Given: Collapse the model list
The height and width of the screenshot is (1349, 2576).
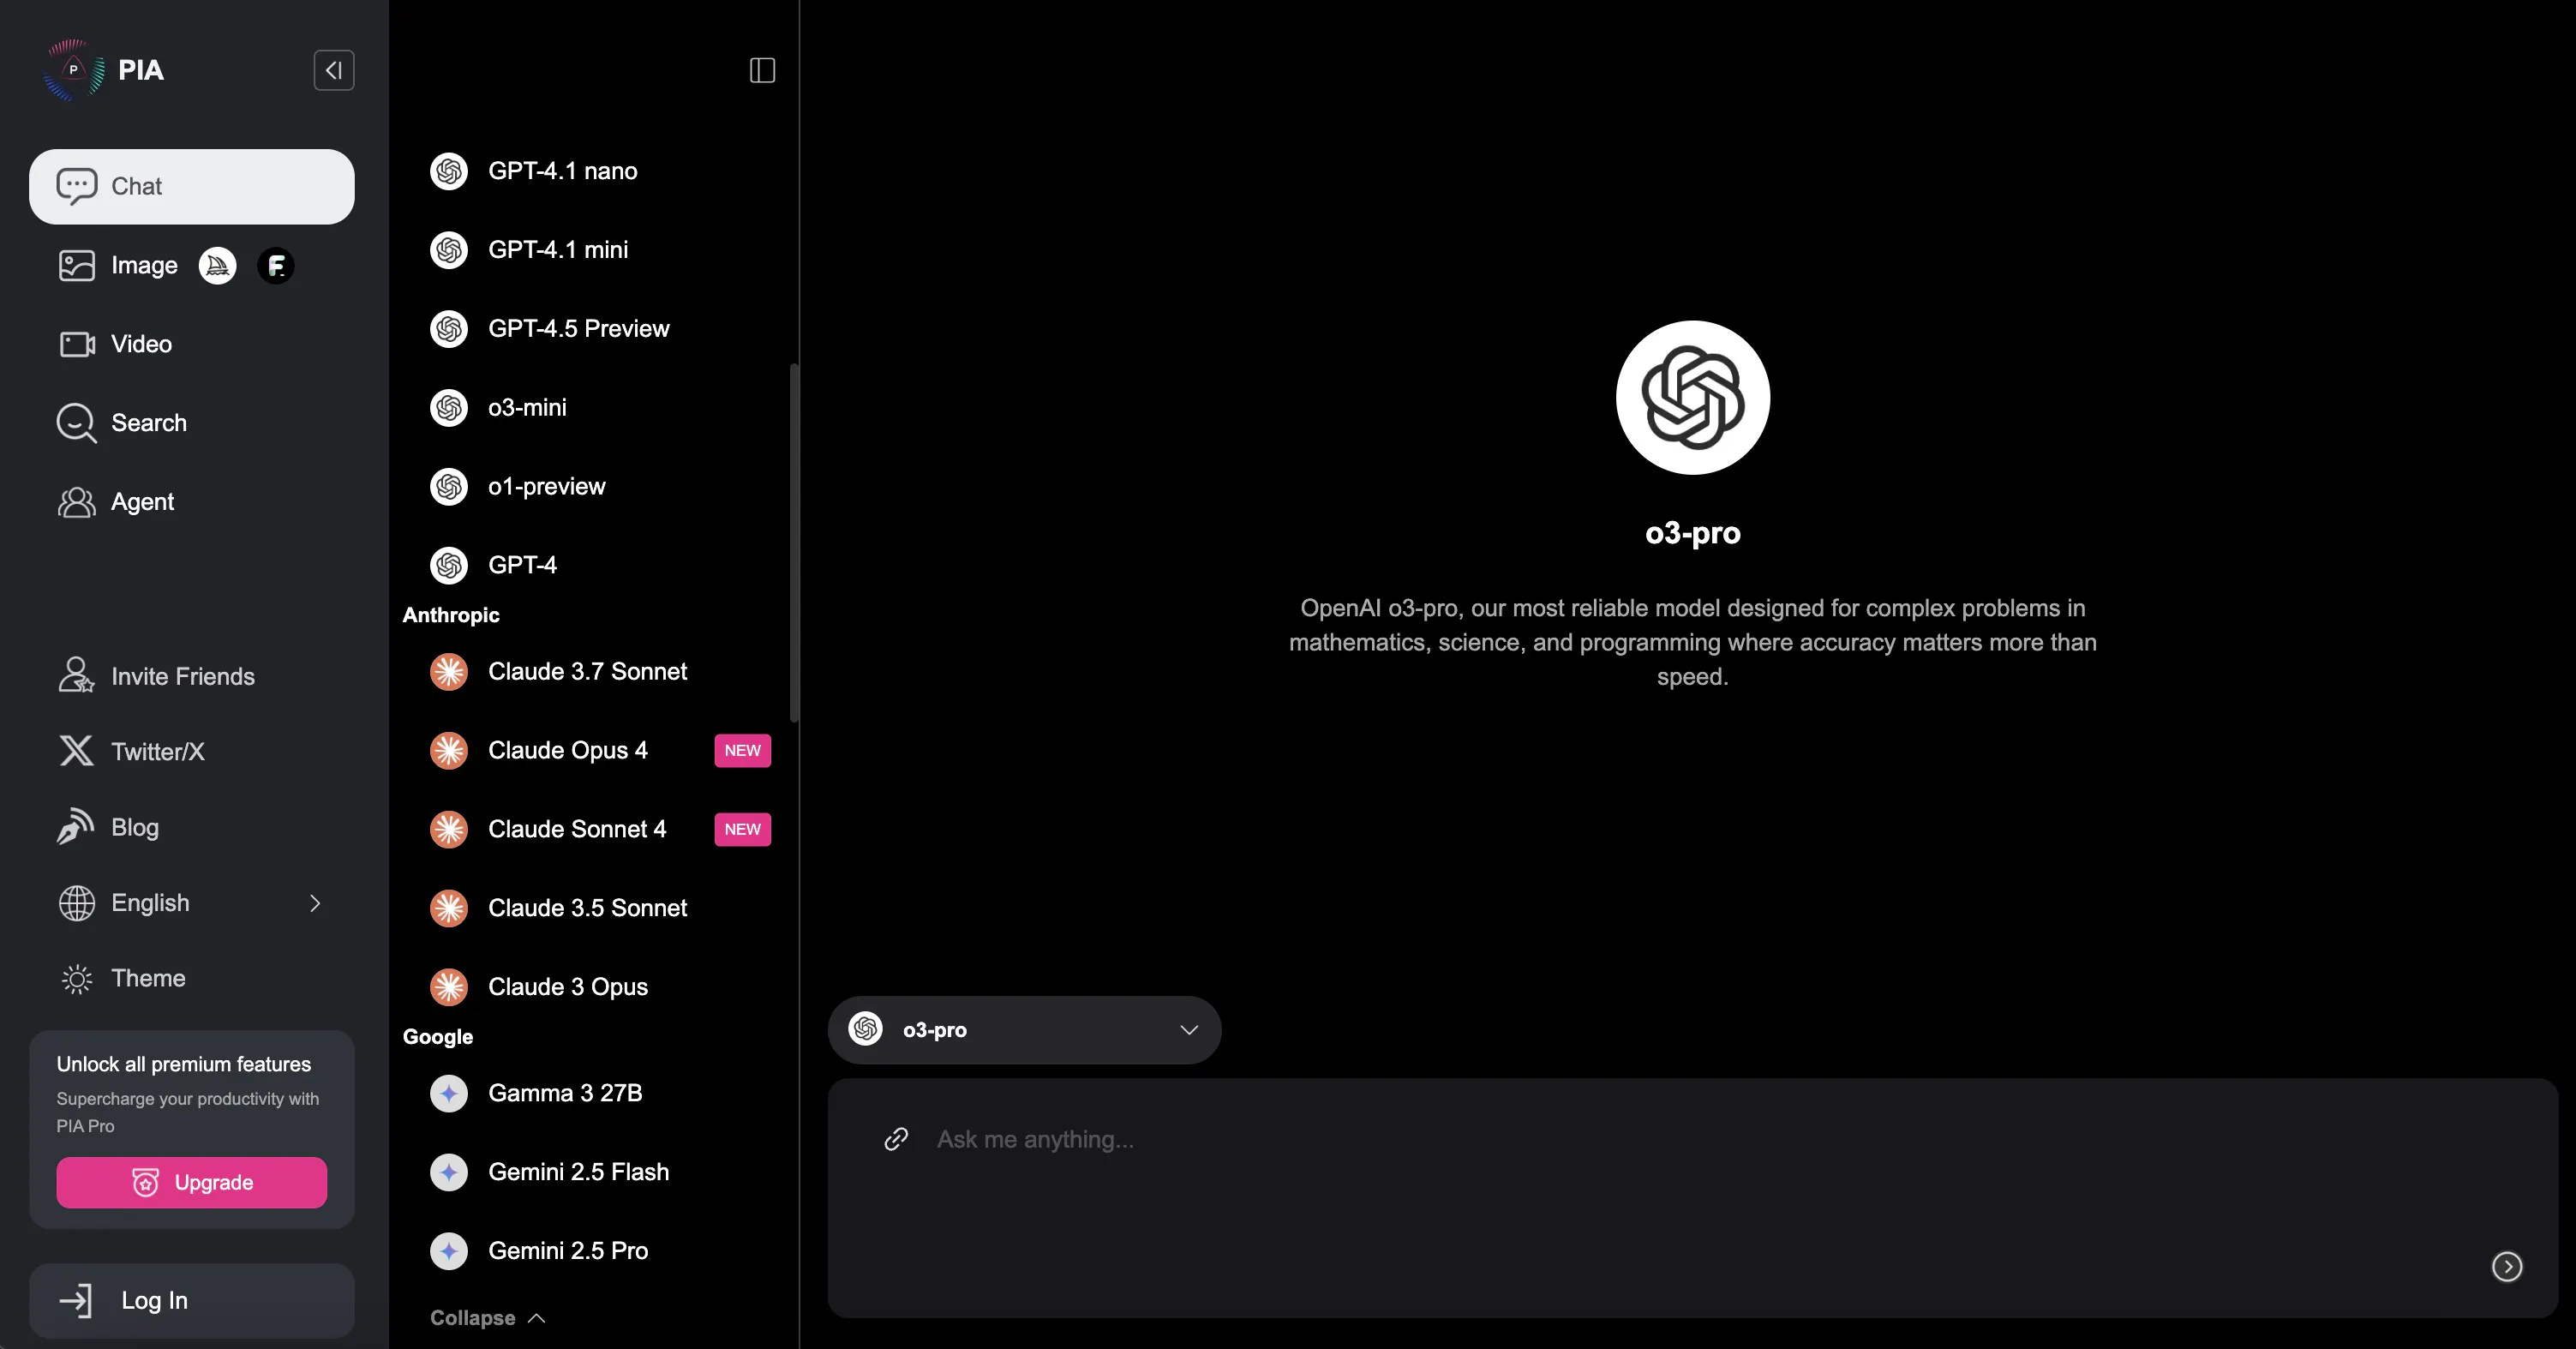Looking at the screenshot, I should click(488, 1318).
